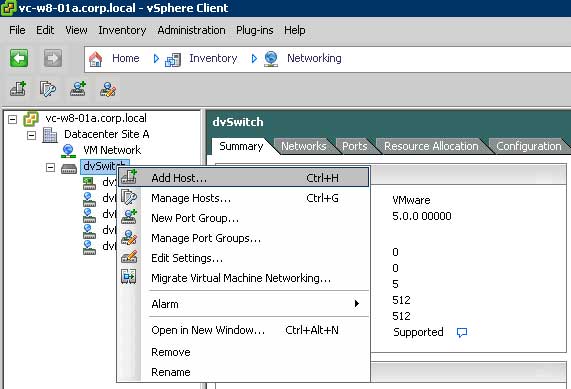The image size is (571, 389).
Task: Open the Inventory menu
Action: coord(122,30)
